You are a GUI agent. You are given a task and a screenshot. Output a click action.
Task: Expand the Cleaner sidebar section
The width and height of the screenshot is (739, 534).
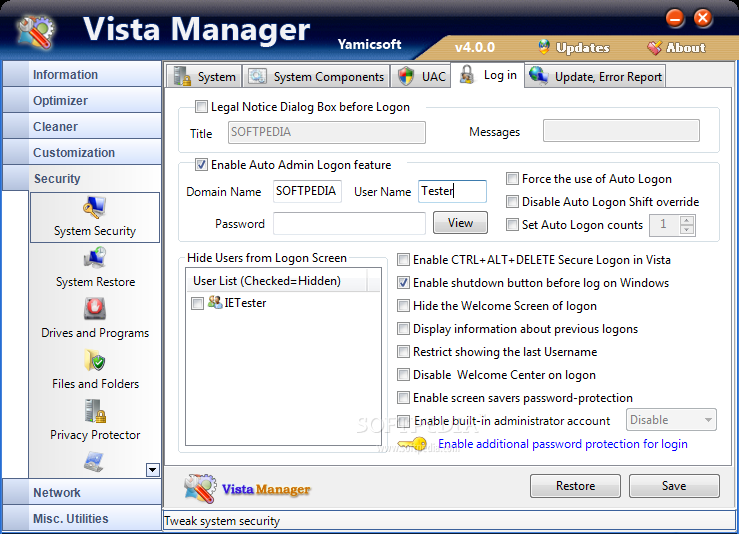tap(82, 126)
